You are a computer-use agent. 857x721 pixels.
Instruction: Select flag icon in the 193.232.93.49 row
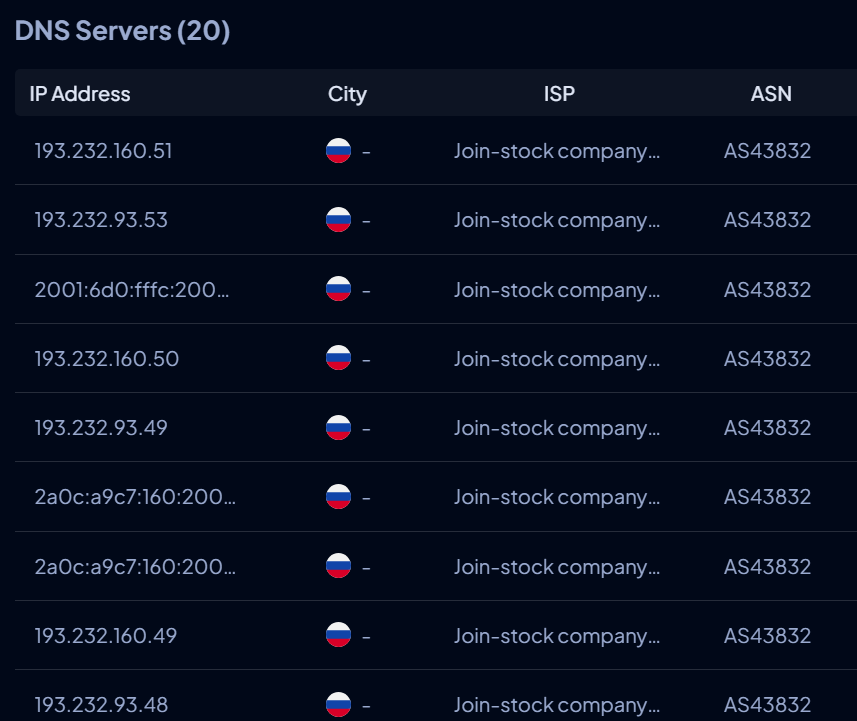click(x=338, y=428)
